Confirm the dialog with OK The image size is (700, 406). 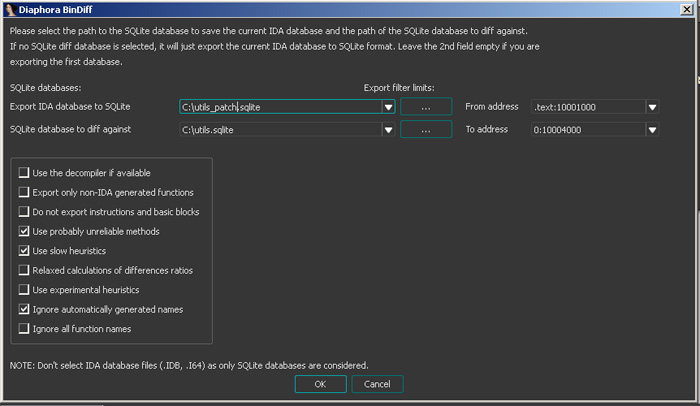click(321, 384)
